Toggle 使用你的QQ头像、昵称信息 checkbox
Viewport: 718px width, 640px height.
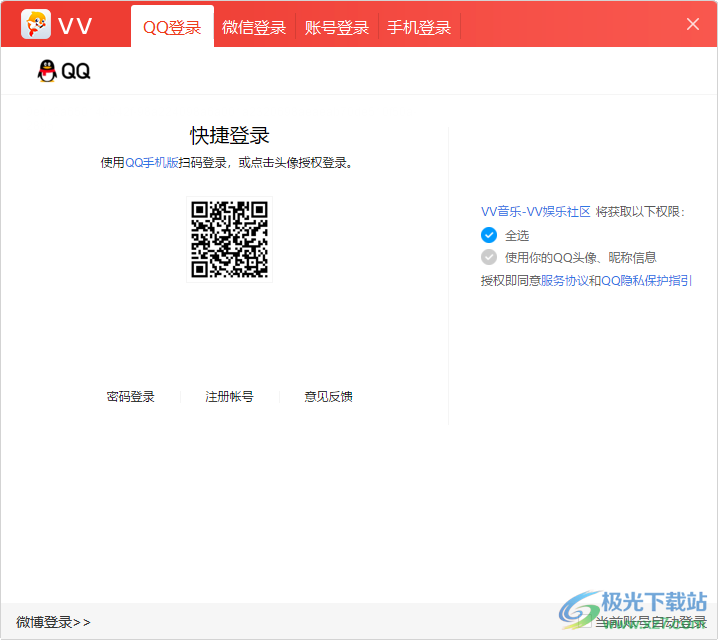pos(489,257)
